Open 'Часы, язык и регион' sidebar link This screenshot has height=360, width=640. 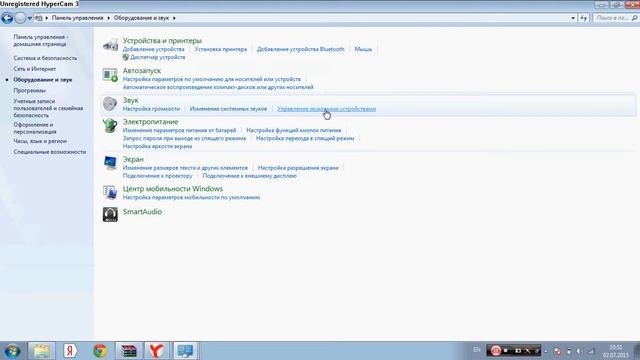coord(40,141)
